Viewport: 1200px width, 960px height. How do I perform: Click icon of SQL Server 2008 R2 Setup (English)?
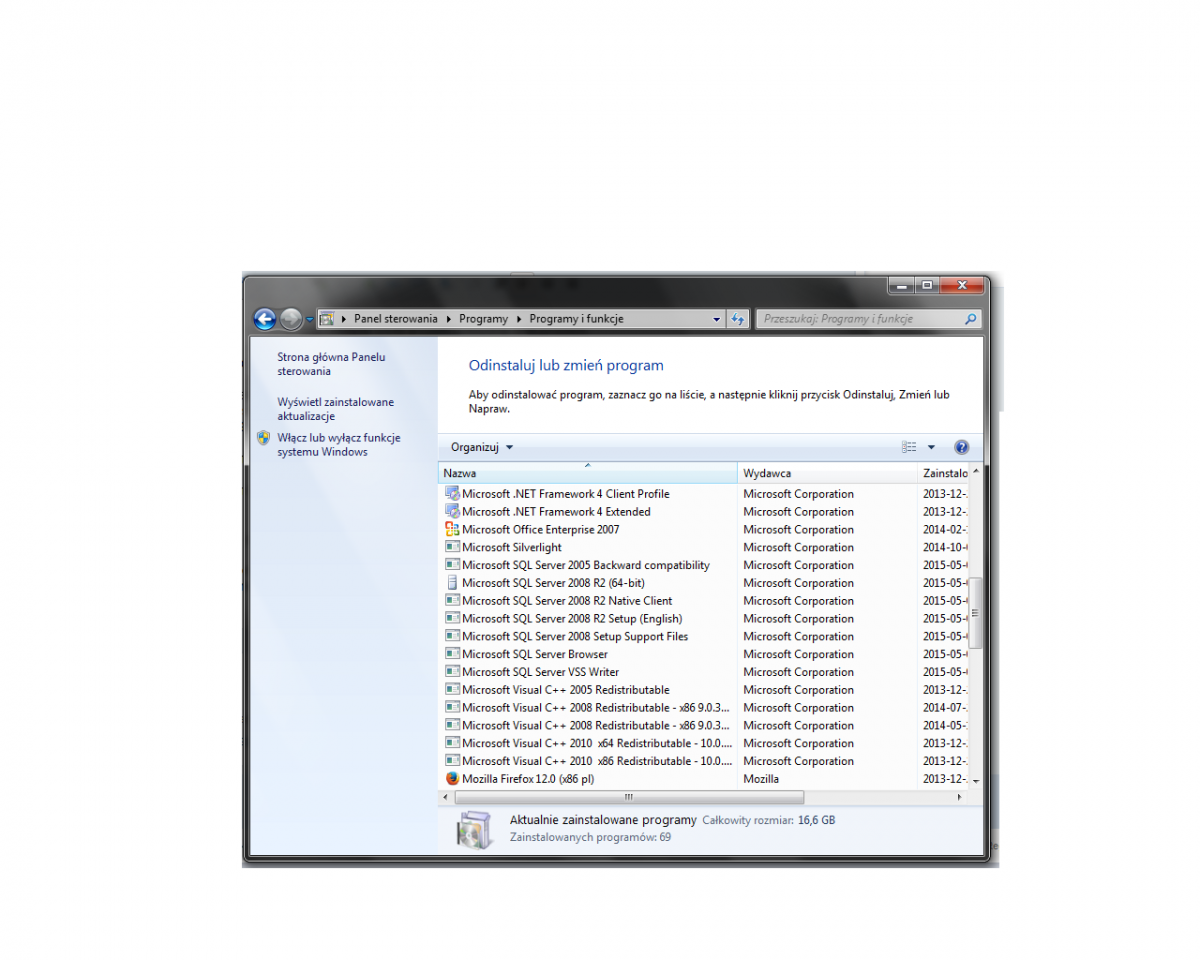[452, 618]
